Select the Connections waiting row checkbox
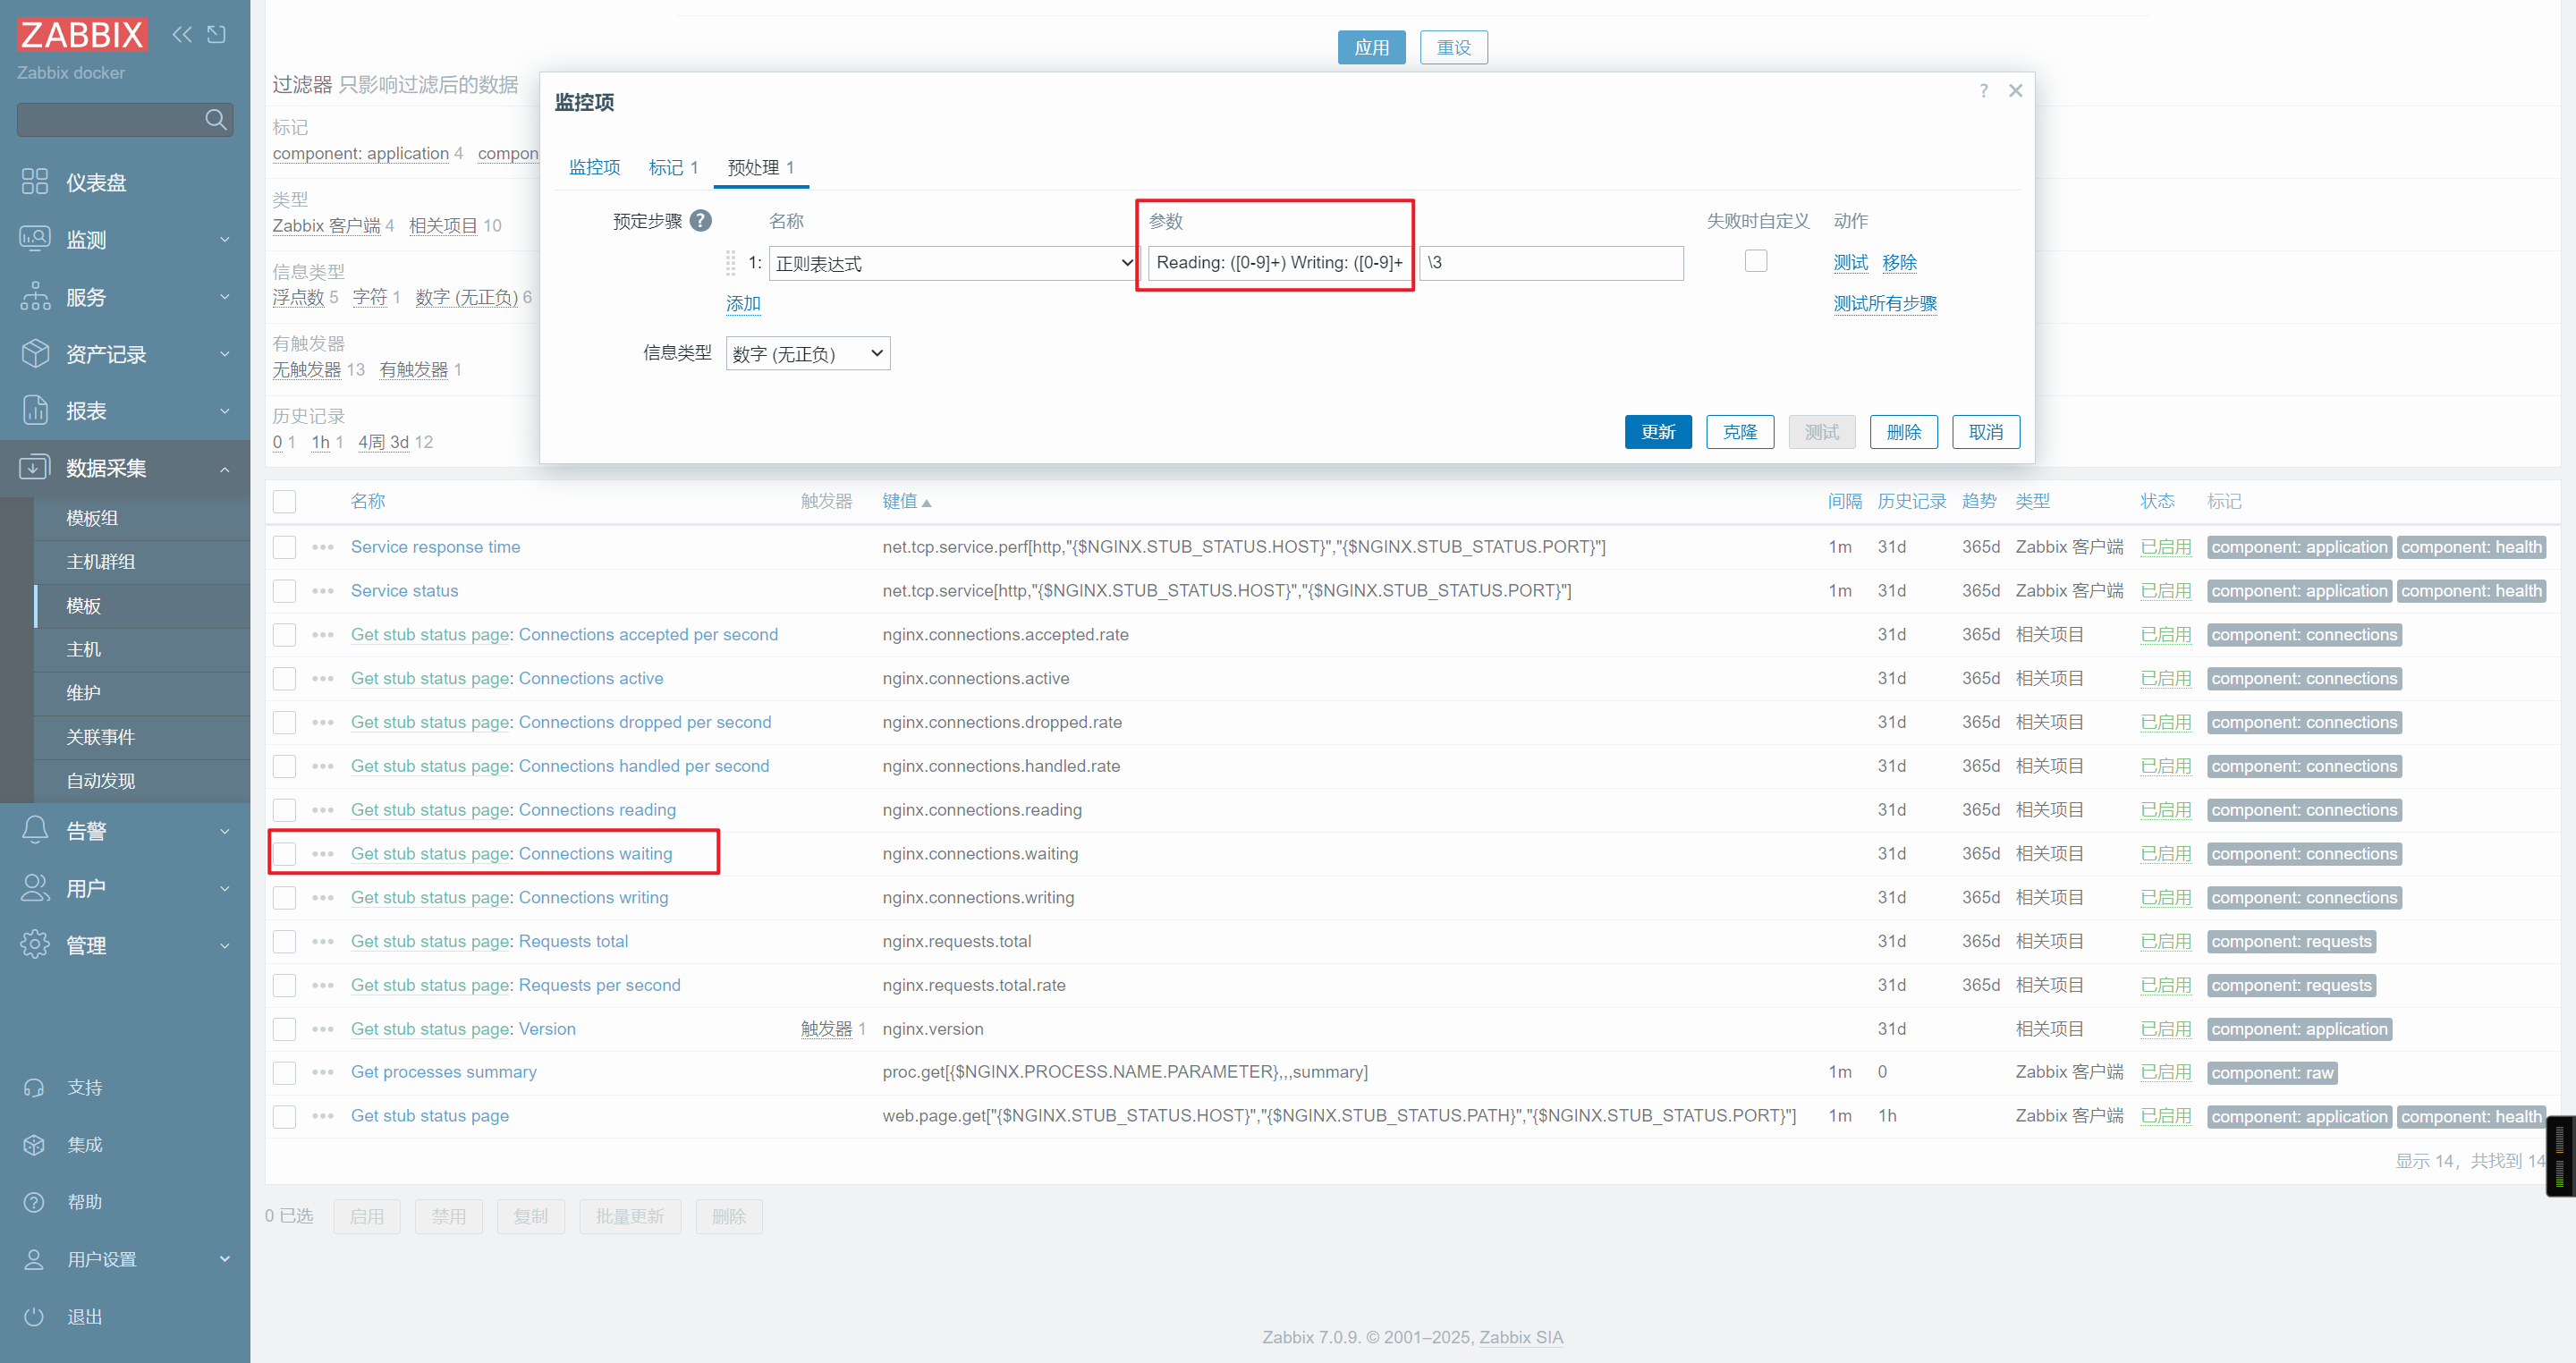This screenshot has width=2576, height=1363. (285, 854)
